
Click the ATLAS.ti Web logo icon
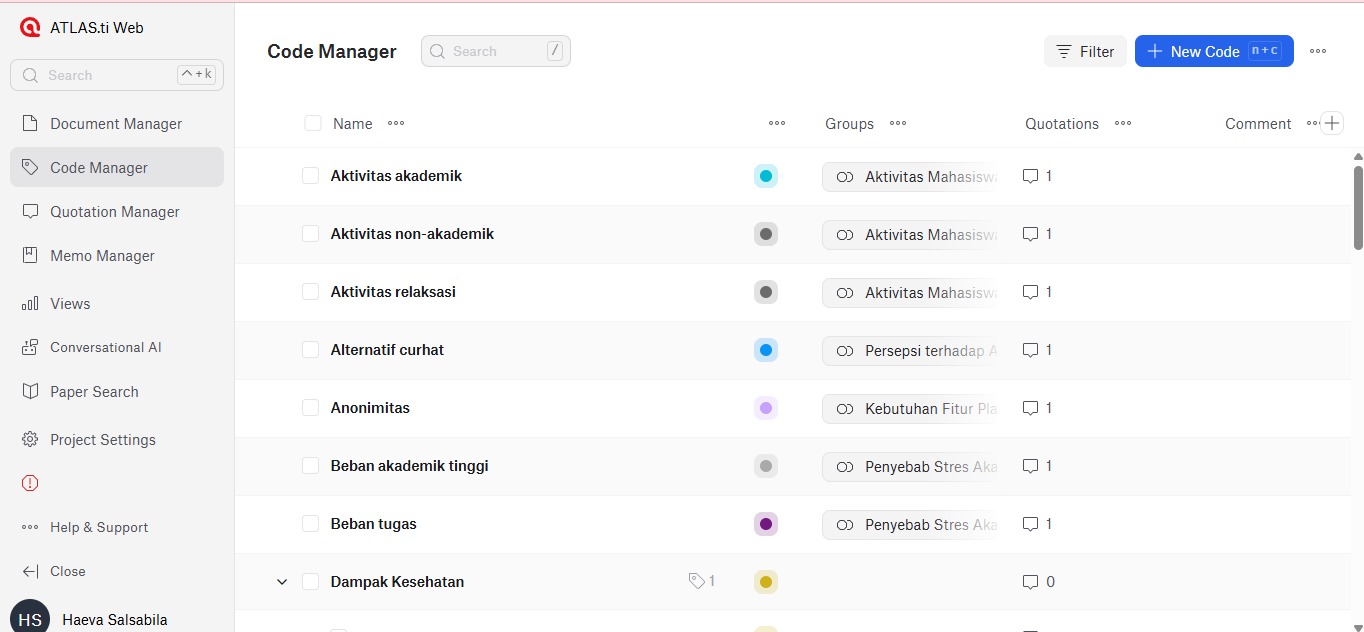(30, 28)
